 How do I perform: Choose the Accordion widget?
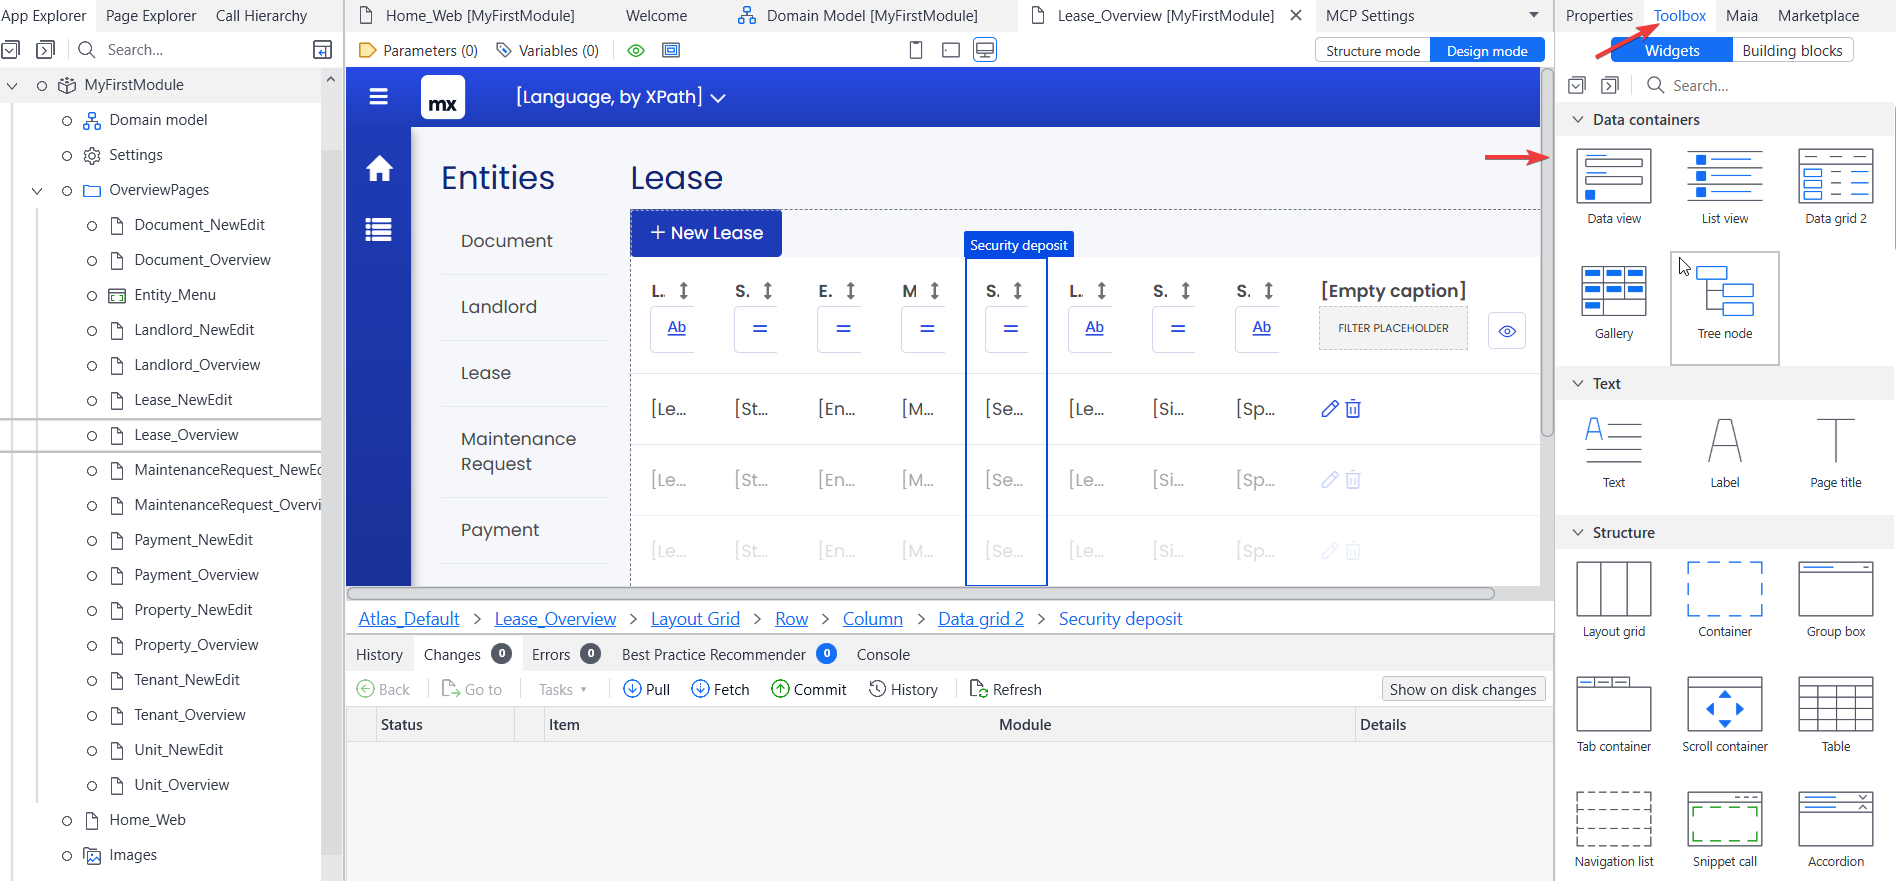tap(1835, 830)
